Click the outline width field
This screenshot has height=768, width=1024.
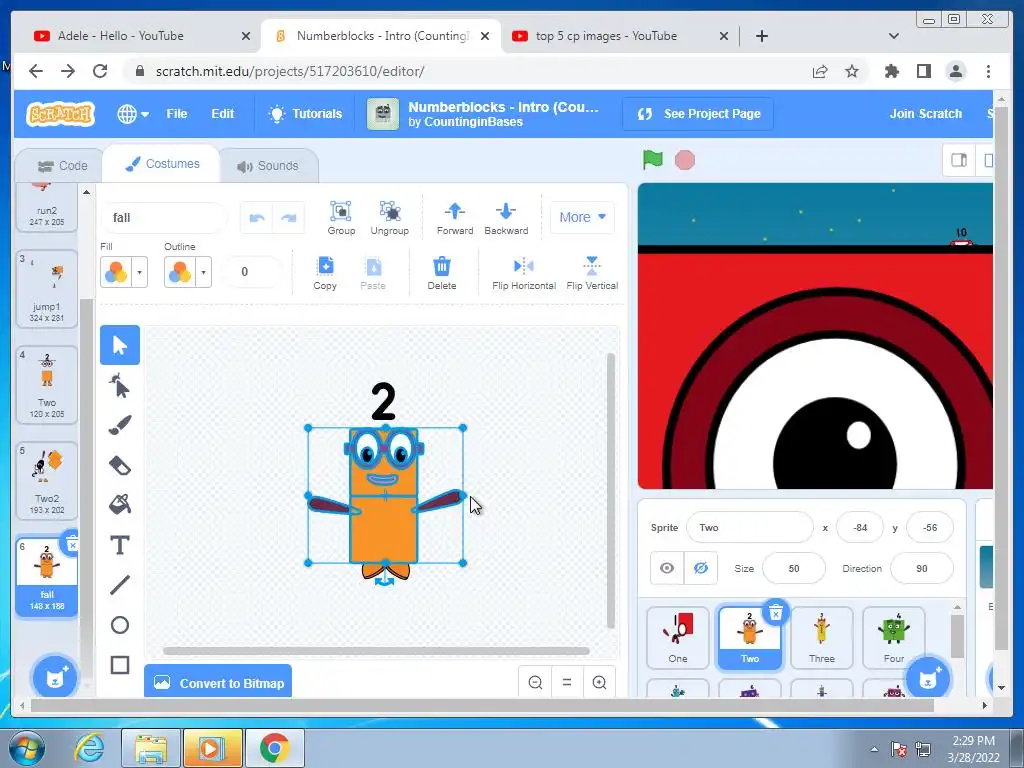coord(251,272)
